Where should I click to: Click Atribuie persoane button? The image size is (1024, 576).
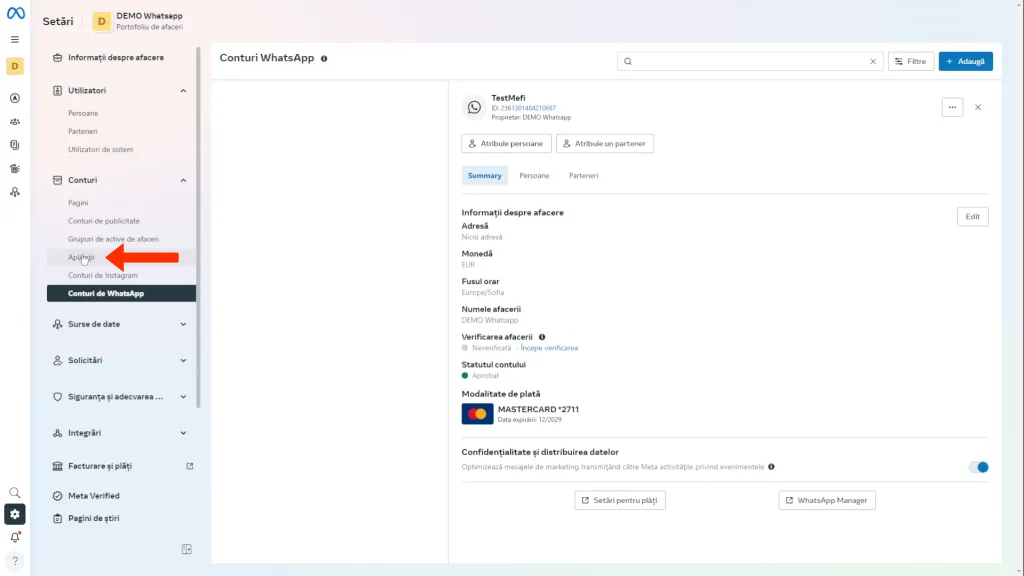[506, 144]
